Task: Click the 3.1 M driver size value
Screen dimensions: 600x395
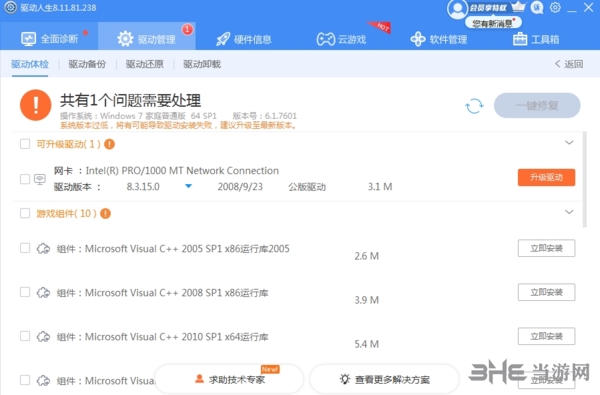Action: pos(380,187)
